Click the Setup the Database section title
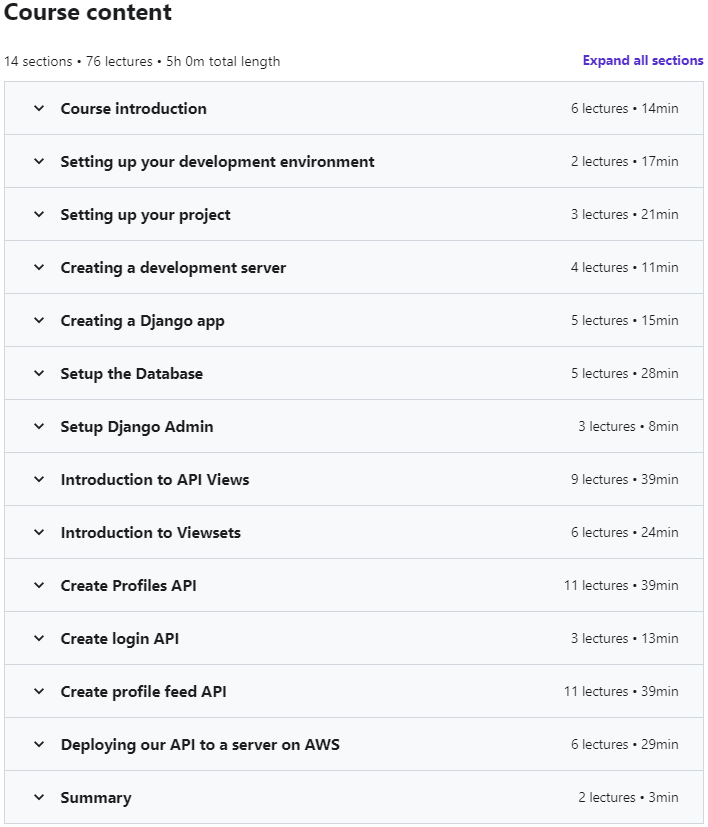This screenshot has width=708, height=827. tap(131, 373)
